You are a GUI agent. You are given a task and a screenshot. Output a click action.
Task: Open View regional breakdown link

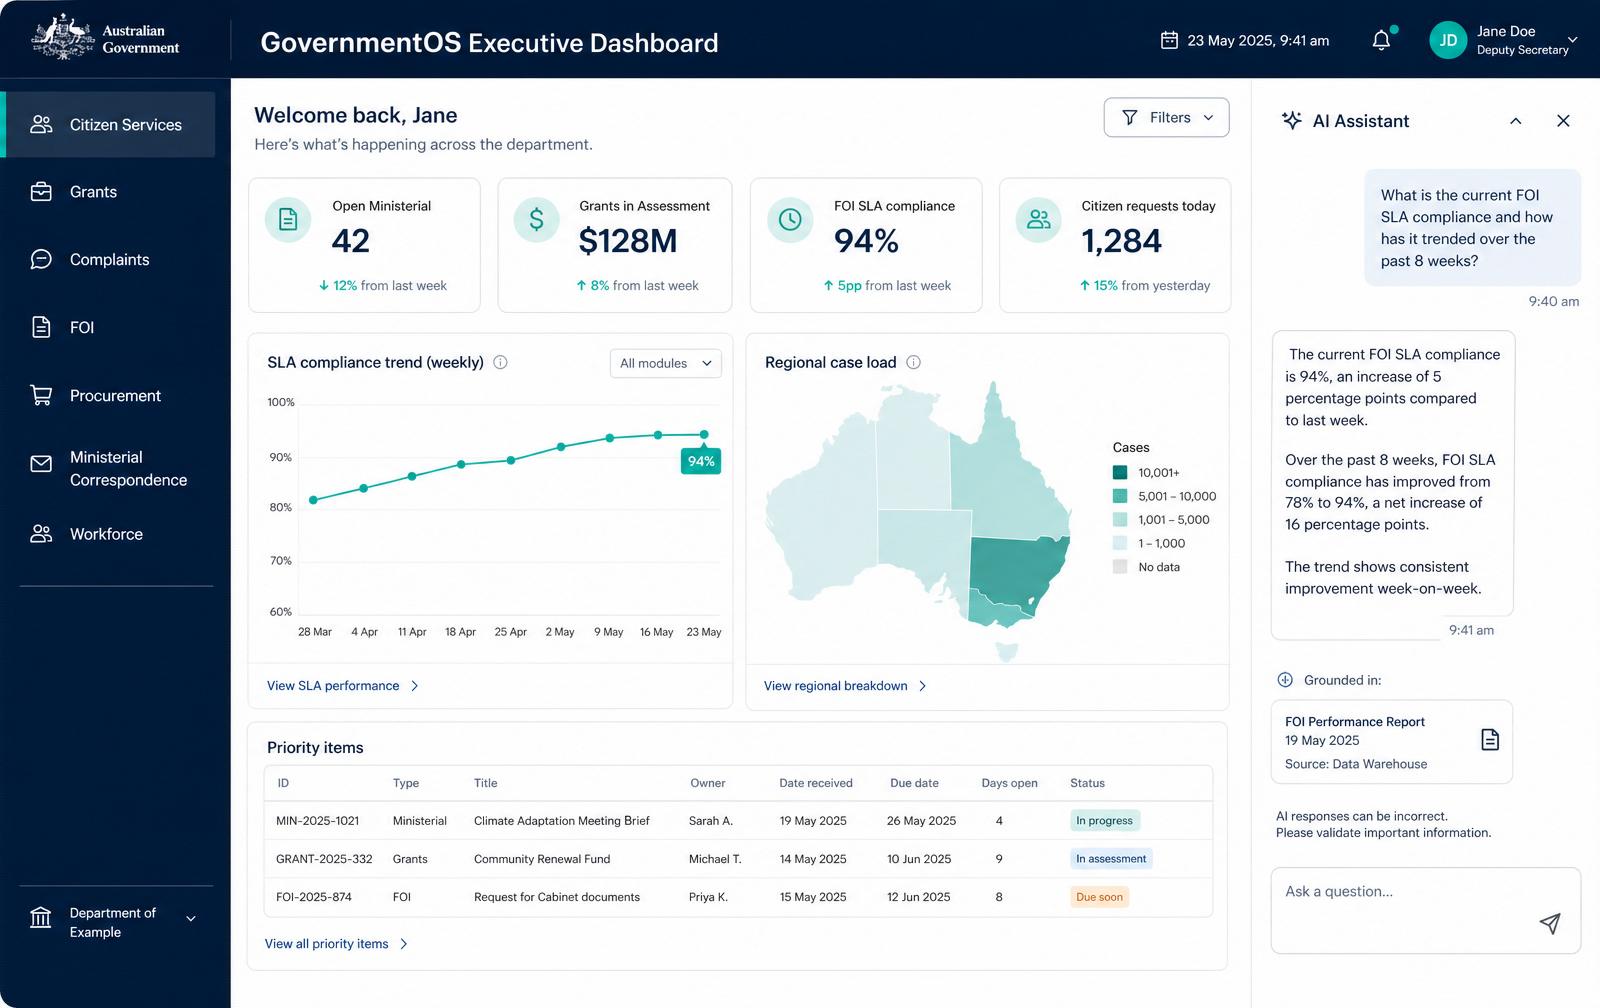[845, 685]
